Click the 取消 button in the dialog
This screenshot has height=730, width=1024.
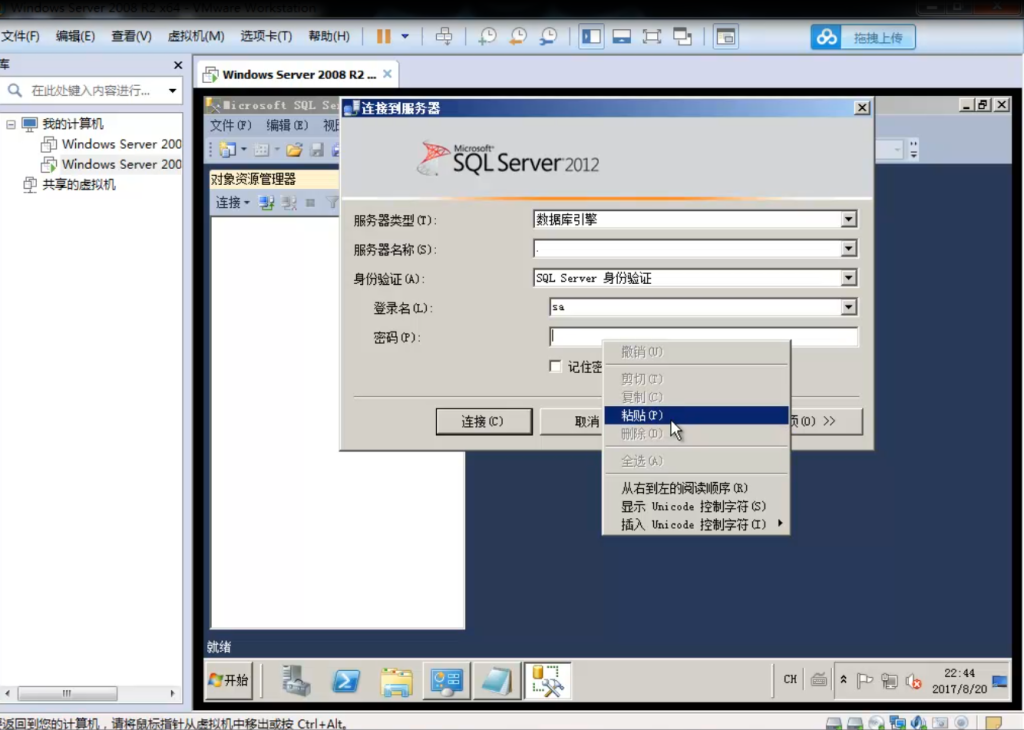pyautogui.click(x=572, y=421)
